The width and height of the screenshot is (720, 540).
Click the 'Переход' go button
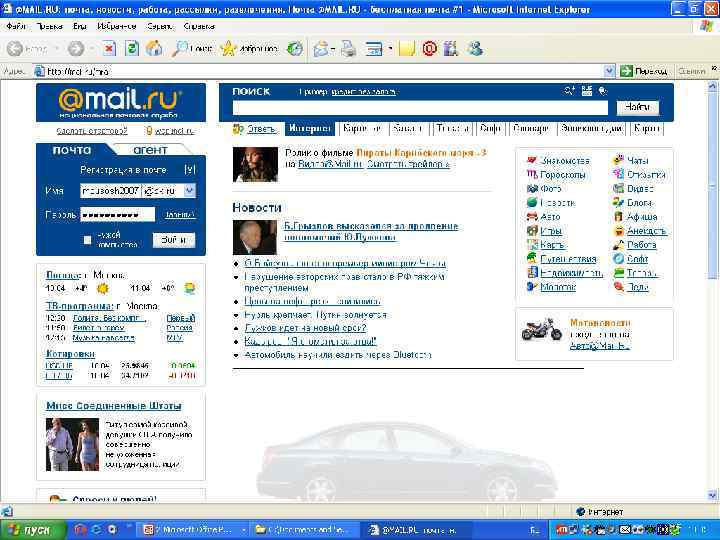coord(644,71)
